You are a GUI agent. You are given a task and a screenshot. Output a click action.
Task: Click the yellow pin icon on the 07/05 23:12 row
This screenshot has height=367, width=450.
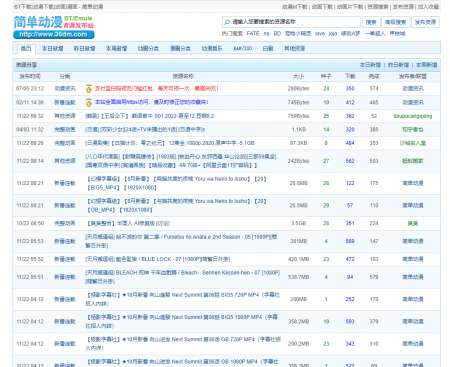(89, 89)
